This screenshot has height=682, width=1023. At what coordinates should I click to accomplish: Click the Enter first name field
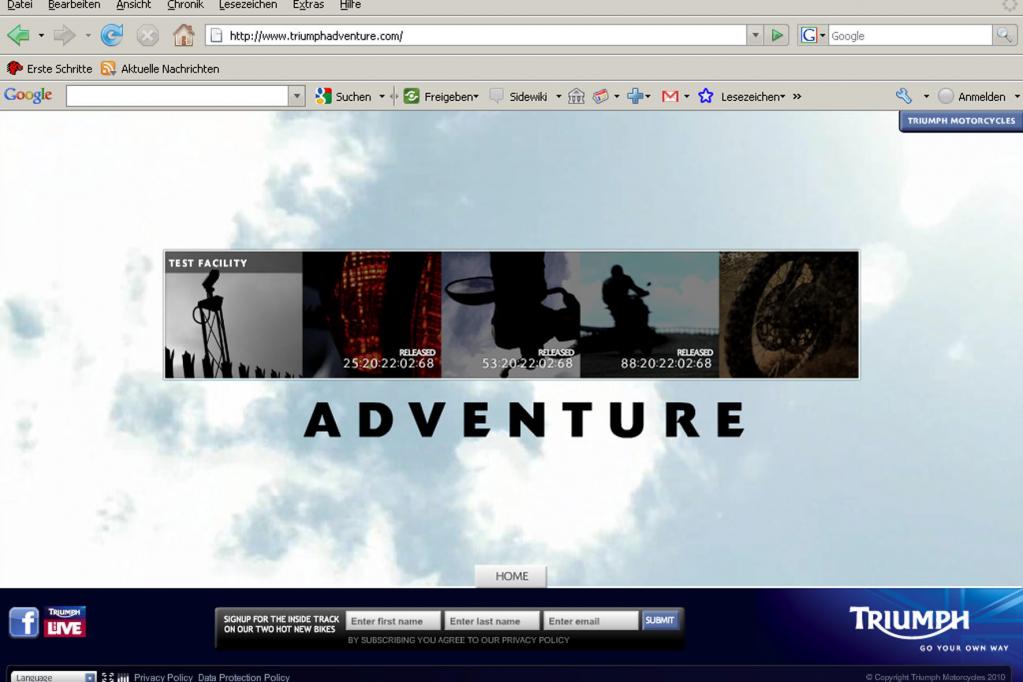click(393, 621)
